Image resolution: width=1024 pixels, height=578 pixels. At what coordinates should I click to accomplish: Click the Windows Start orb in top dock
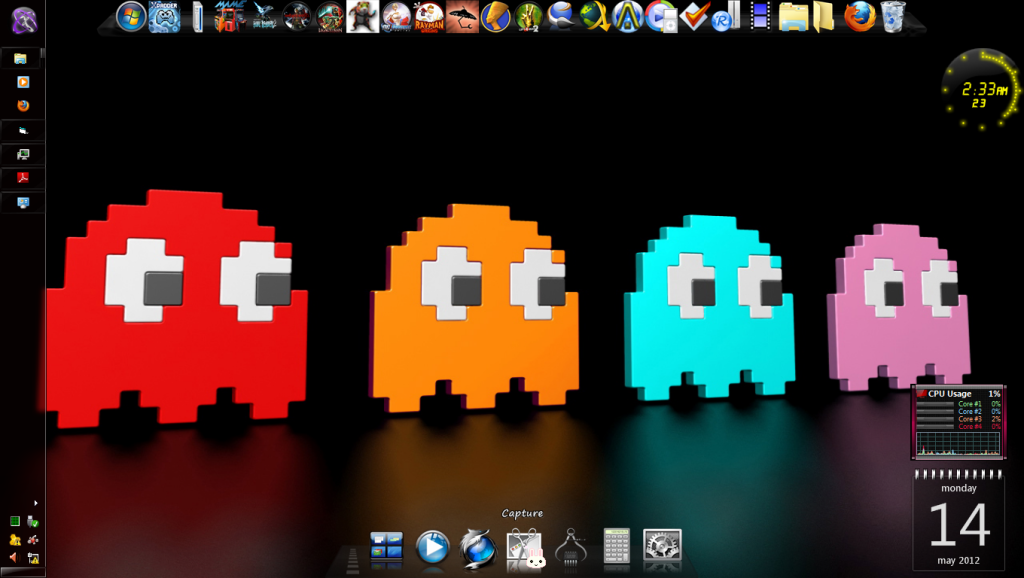(x=131, y=16)
